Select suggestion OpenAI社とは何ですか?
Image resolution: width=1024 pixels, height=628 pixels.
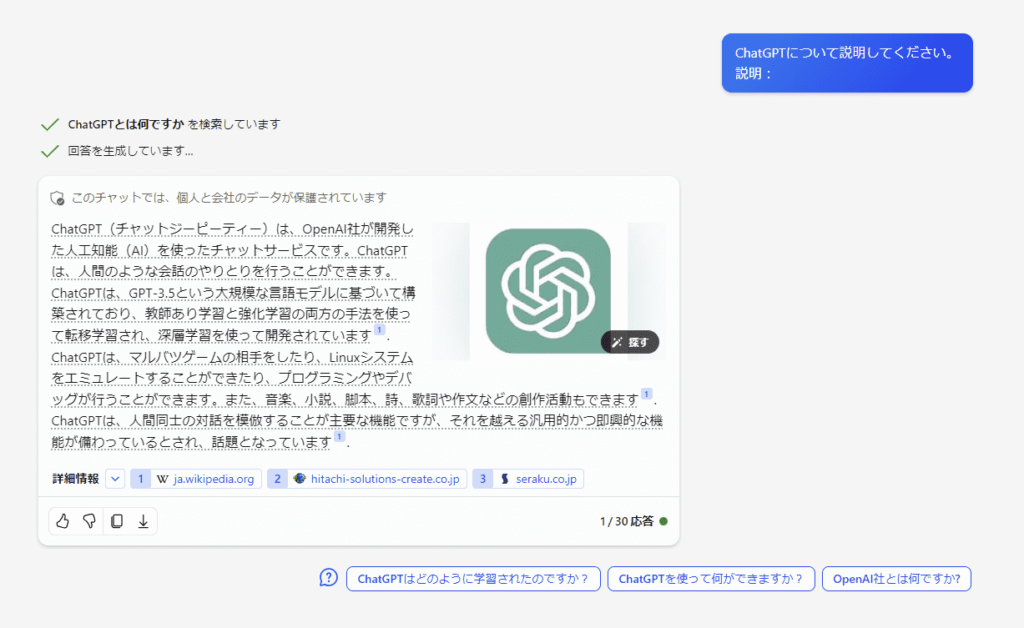tap(897, 578)
